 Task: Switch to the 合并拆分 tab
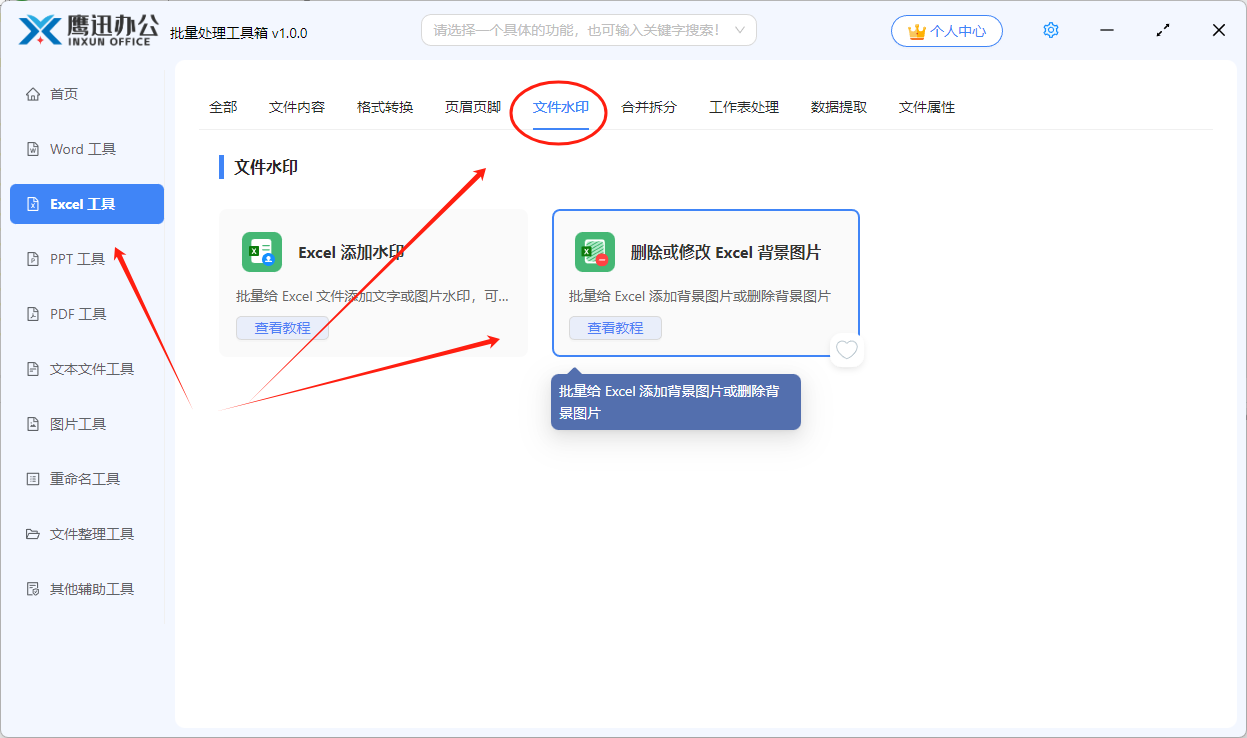pos(649,107)
